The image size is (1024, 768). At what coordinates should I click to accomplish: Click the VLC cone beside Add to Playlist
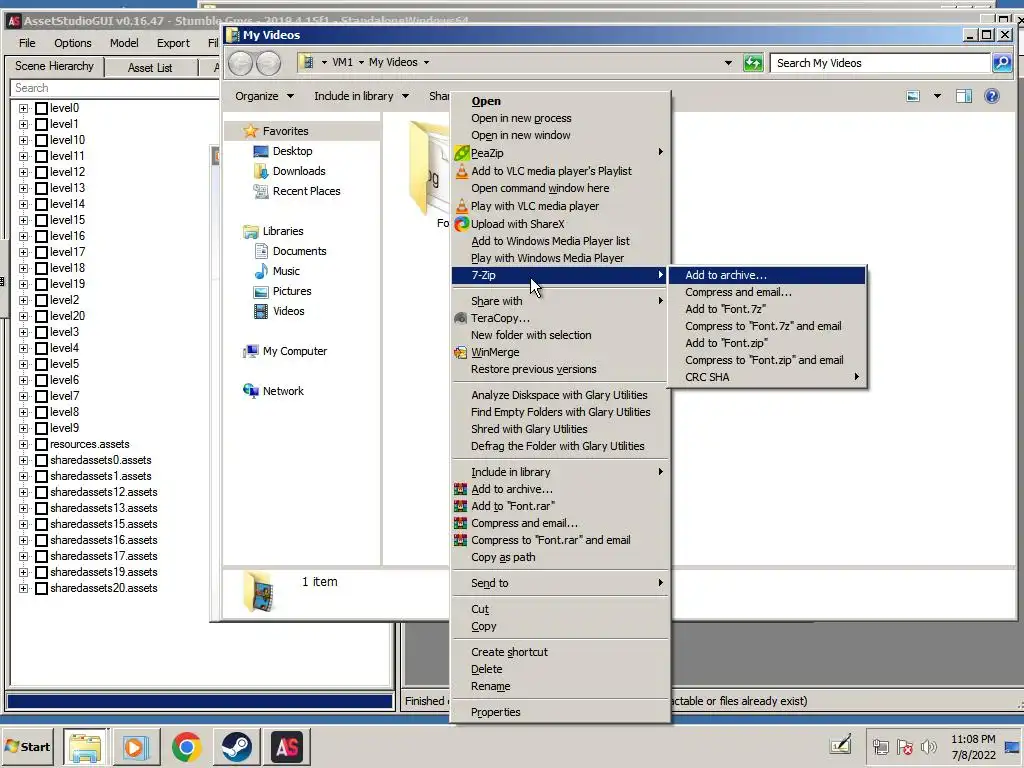click(462, 171)
